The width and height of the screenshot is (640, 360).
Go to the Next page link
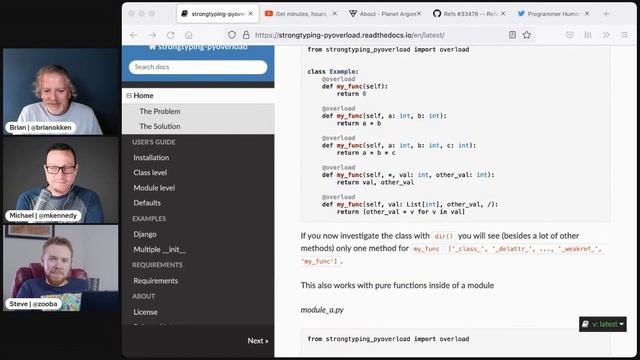click(x=258, y=340)
